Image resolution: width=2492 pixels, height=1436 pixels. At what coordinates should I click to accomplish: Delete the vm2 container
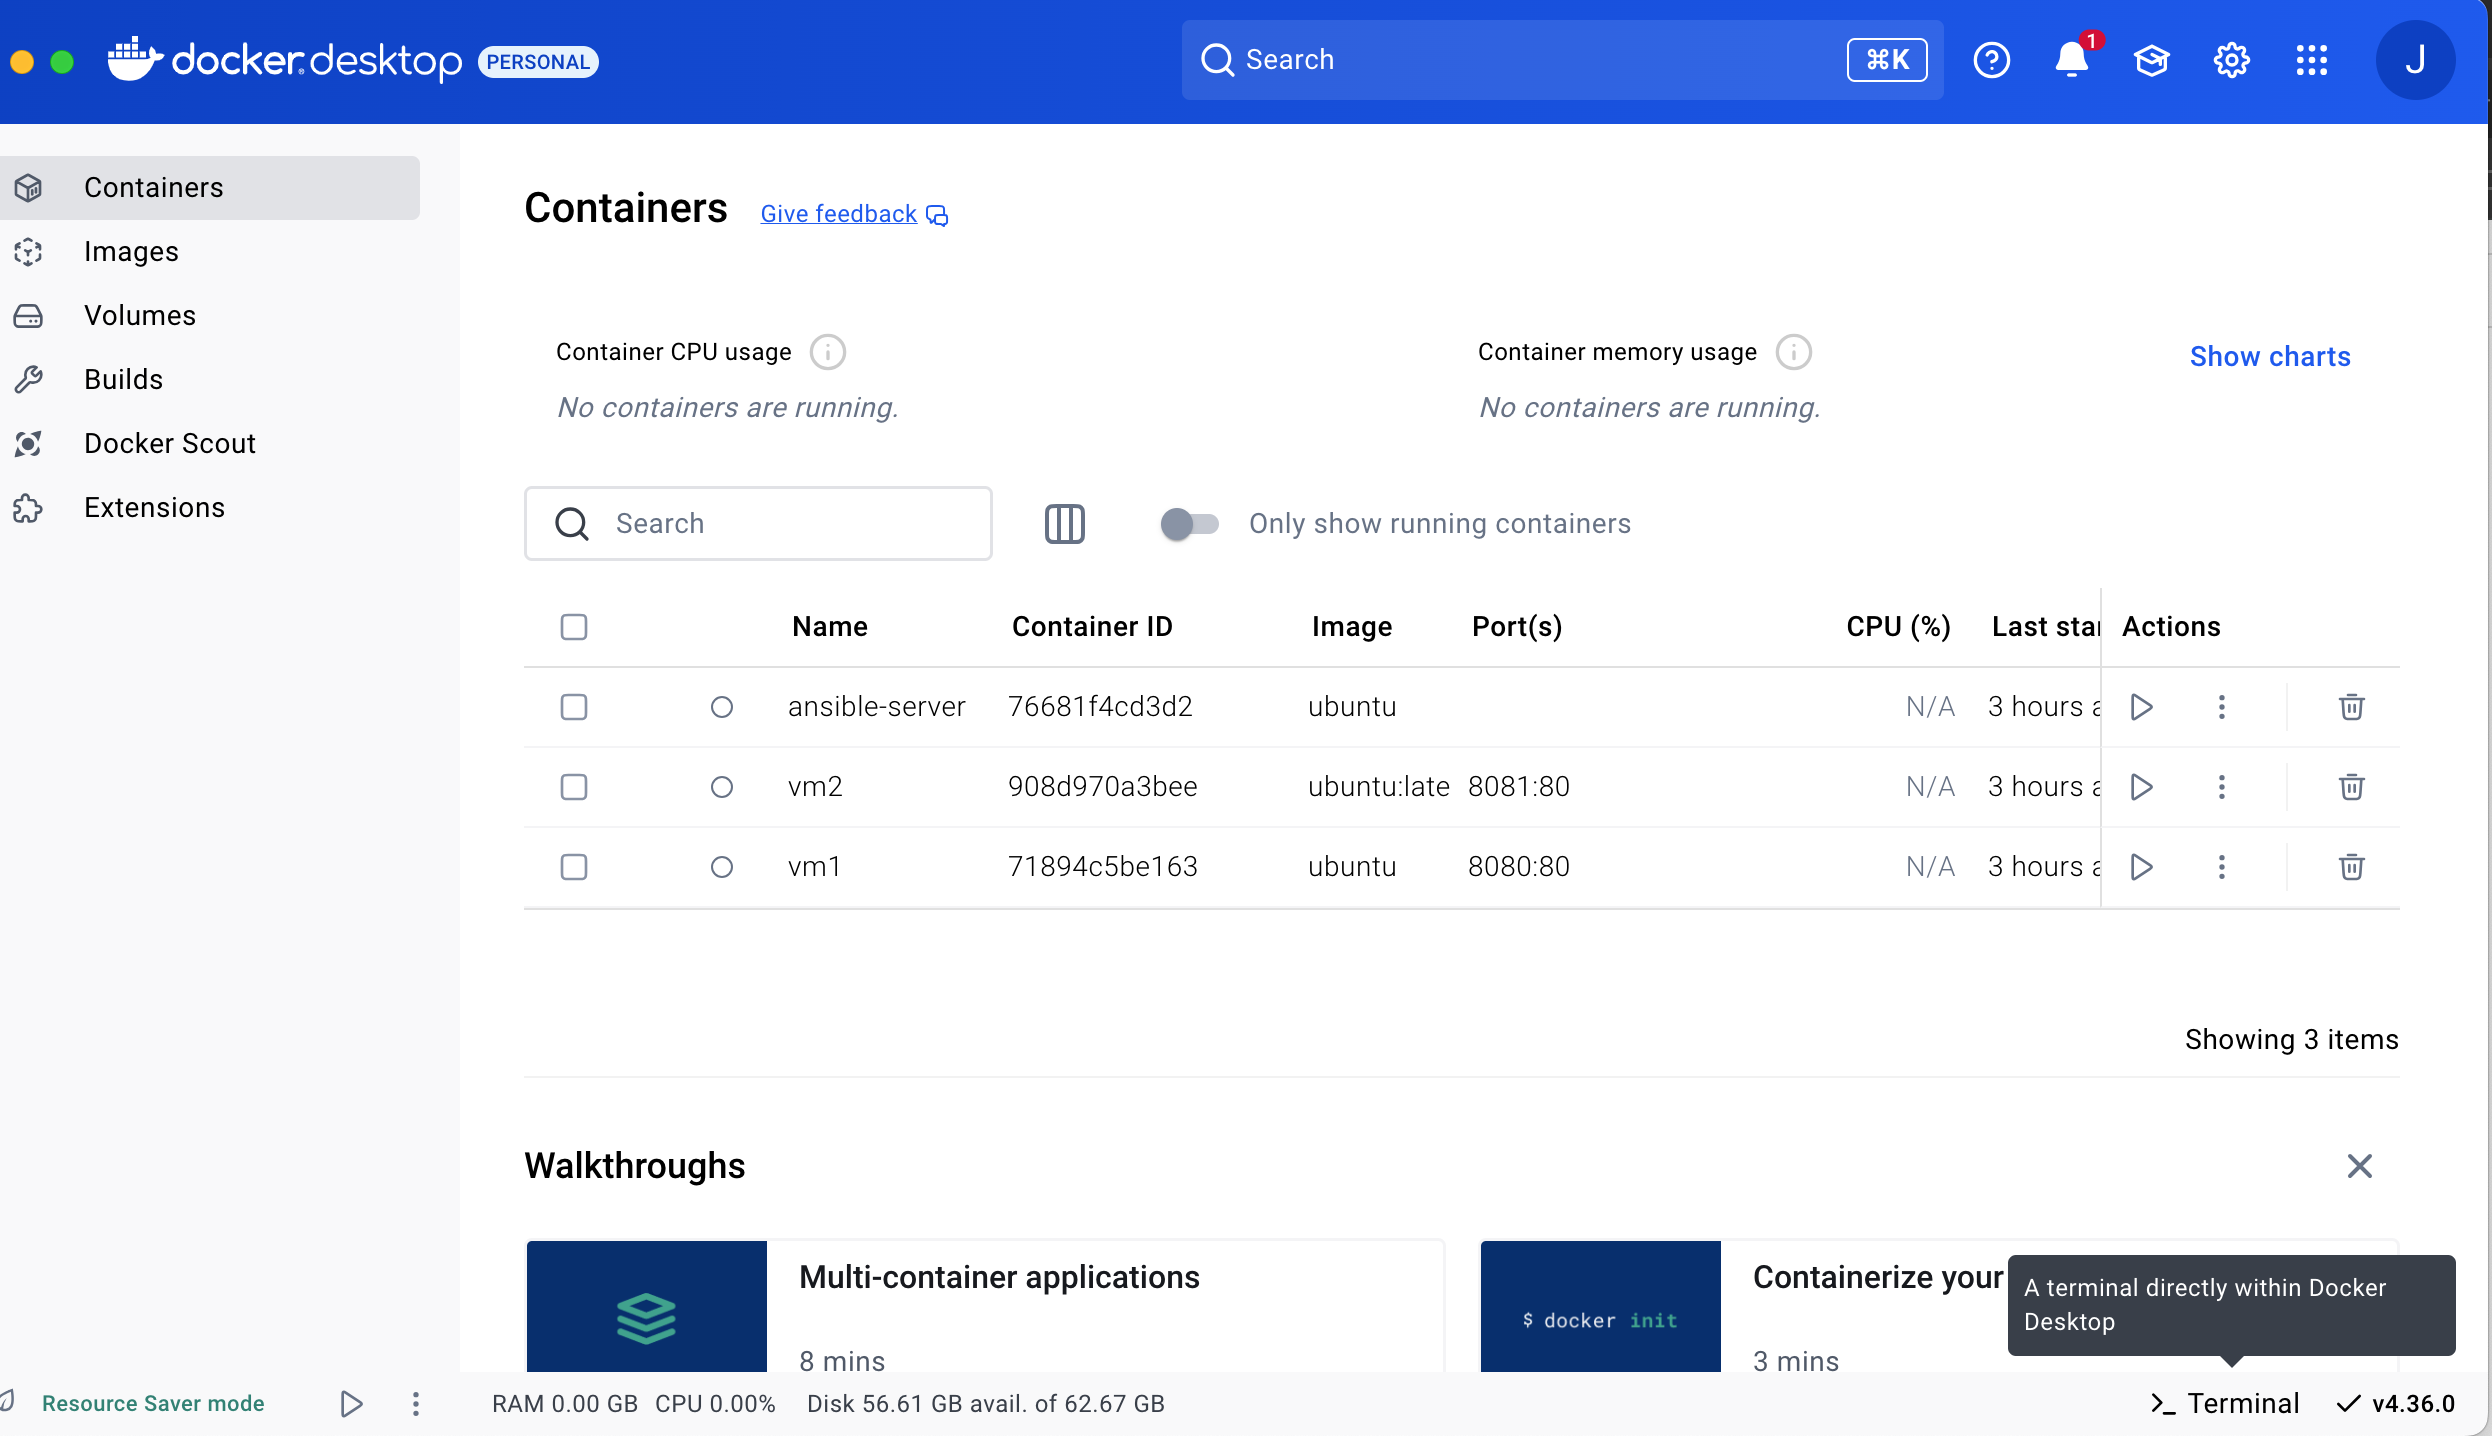[2351, 787]
